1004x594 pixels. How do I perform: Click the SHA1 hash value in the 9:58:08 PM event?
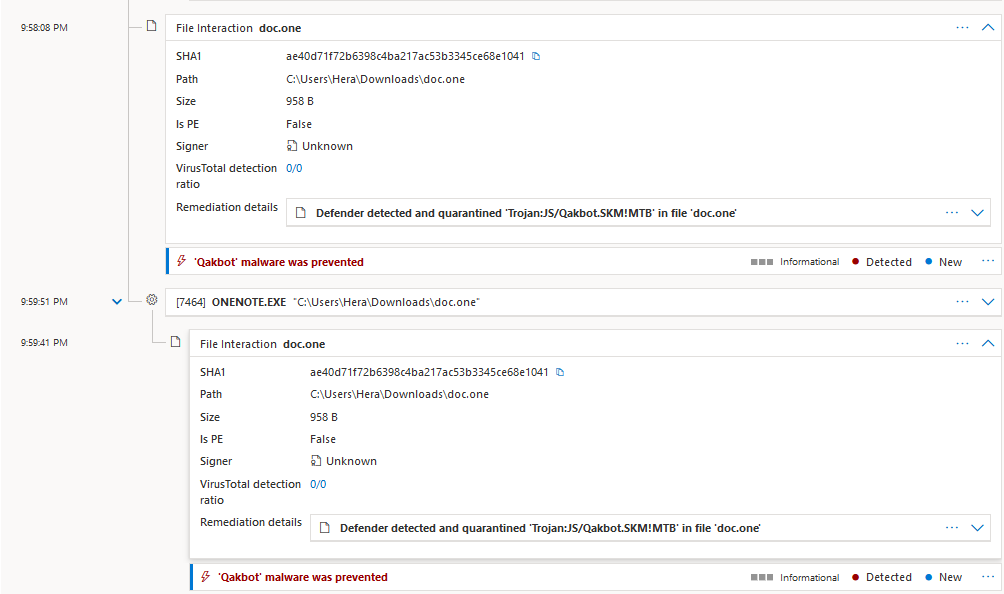click(405, 56)
